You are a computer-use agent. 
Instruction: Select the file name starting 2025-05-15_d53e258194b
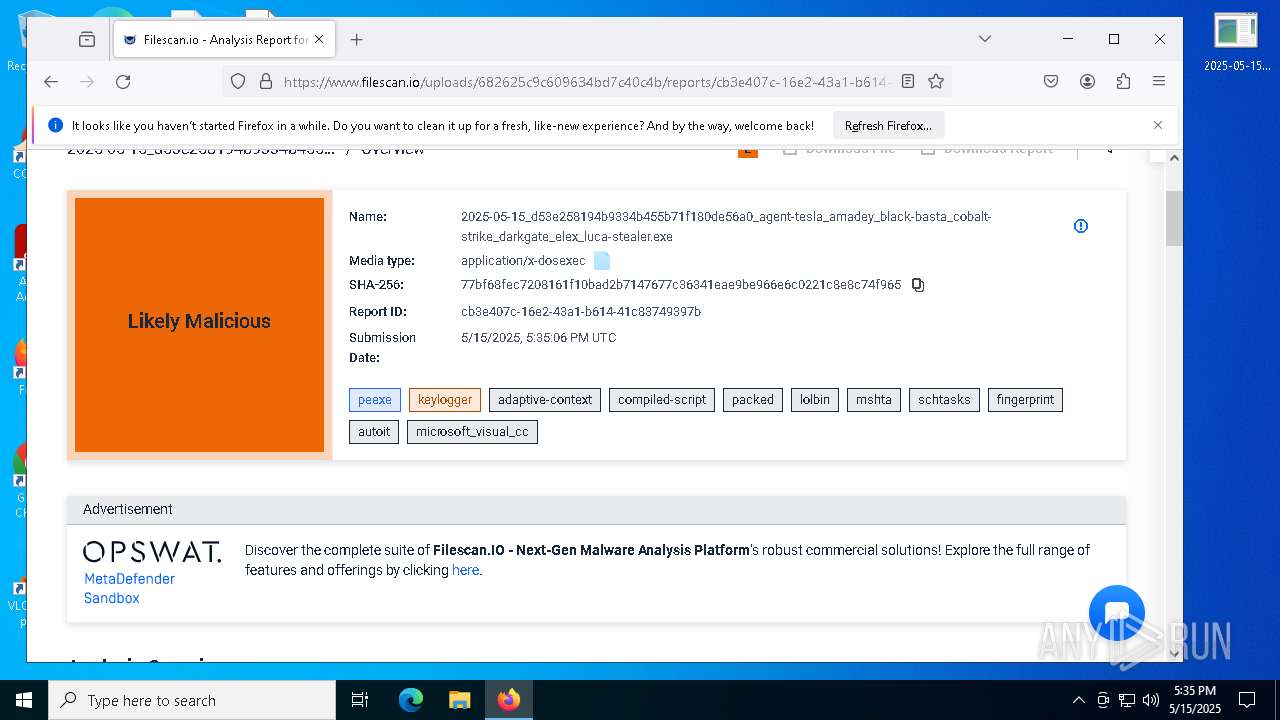[x=726, y=227]
